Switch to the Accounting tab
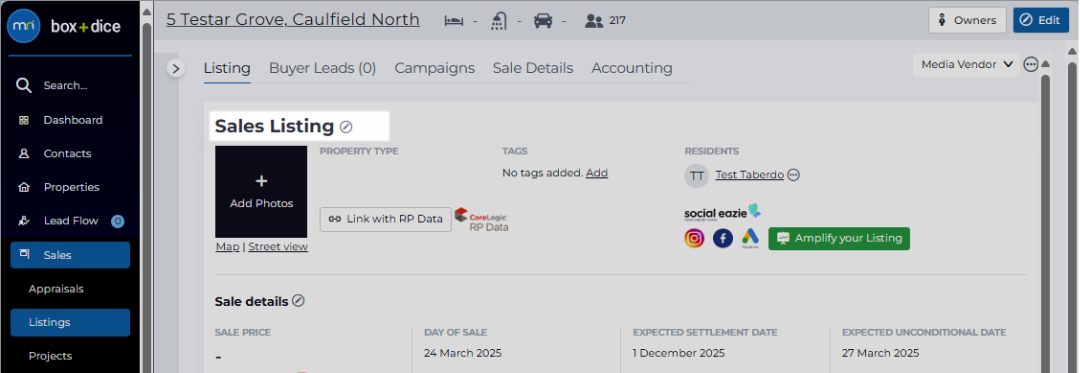This screenshot has height=373, width=1080. pos(632,68)
